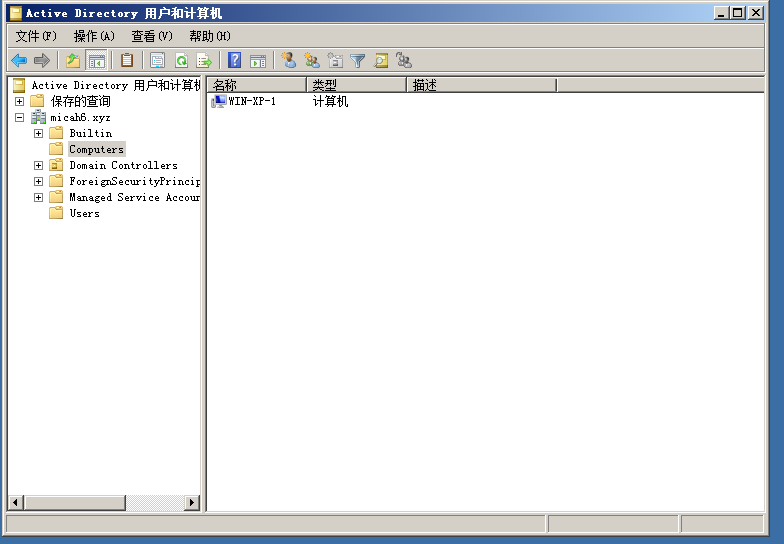Minimize the Active Directory window

point(720,13)
